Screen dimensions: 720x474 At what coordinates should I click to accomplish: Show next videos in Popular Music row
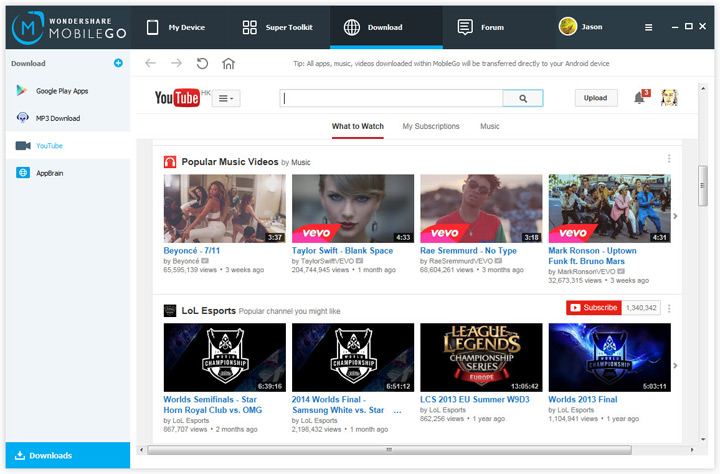click(x=675, y=216)
